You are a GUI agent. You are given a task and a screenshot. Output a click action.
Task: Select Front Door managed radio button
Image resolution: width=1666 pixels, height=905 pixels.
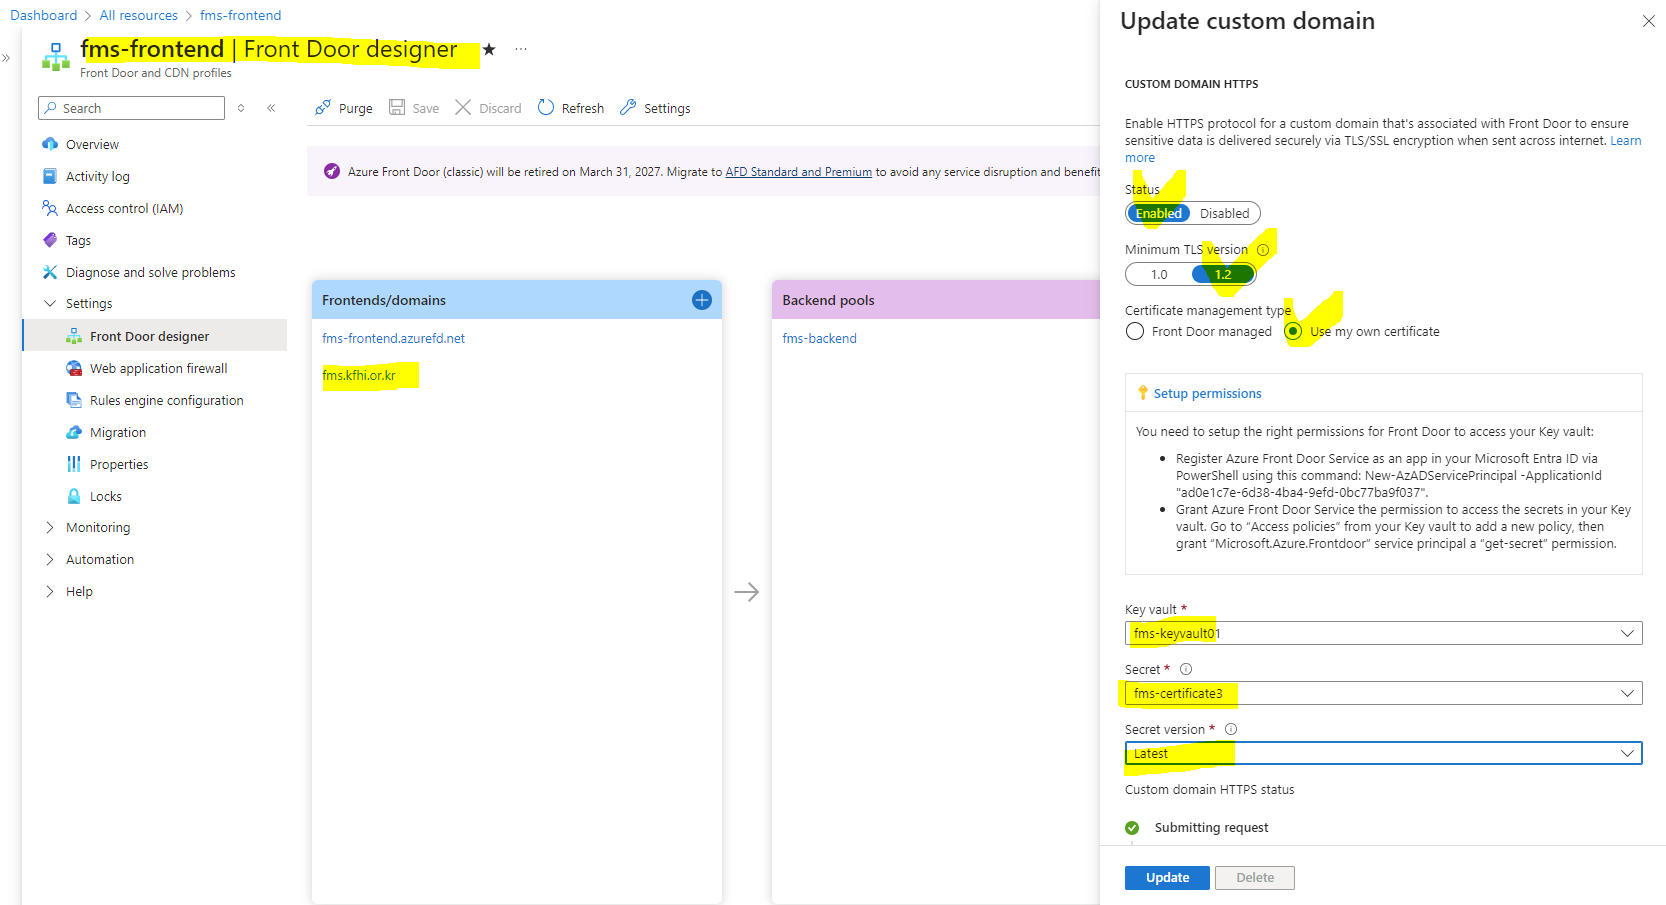tap(1135, 331)
